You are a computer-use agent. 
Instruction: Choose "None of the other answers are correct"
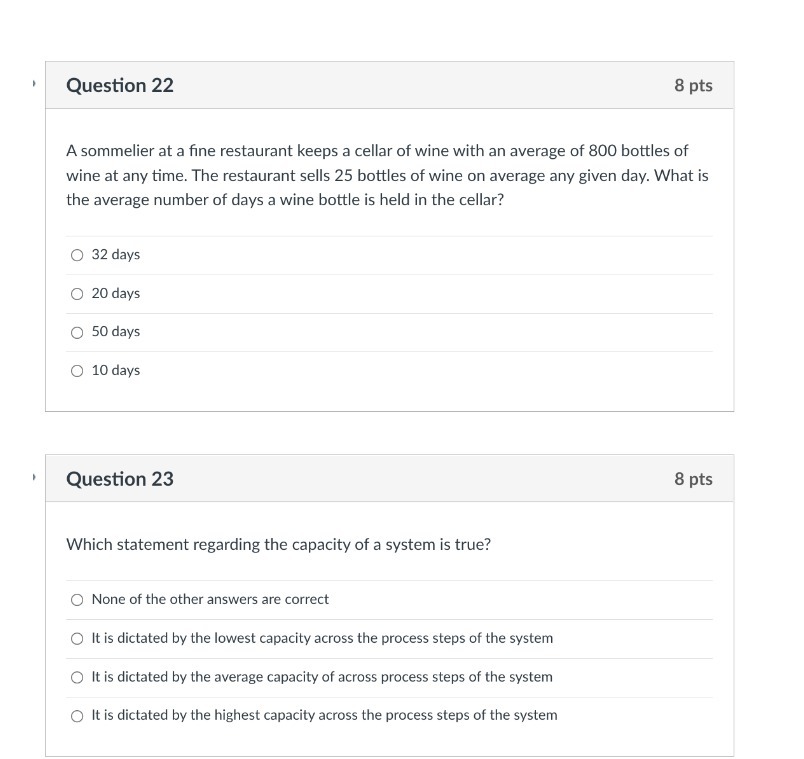point(77,600)
